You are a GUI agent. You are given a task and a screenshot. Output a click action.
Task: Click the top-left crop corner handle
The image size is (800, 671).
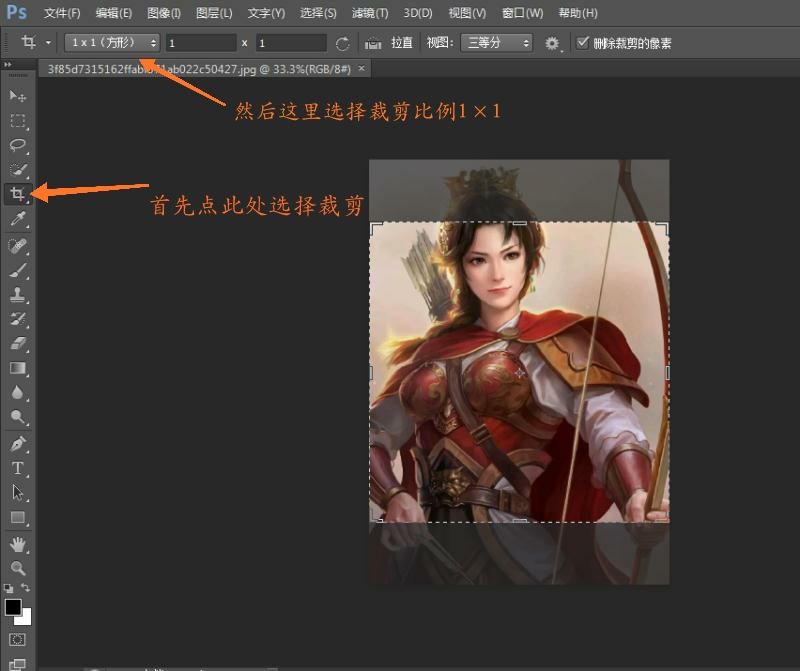(x=374, y=228)
